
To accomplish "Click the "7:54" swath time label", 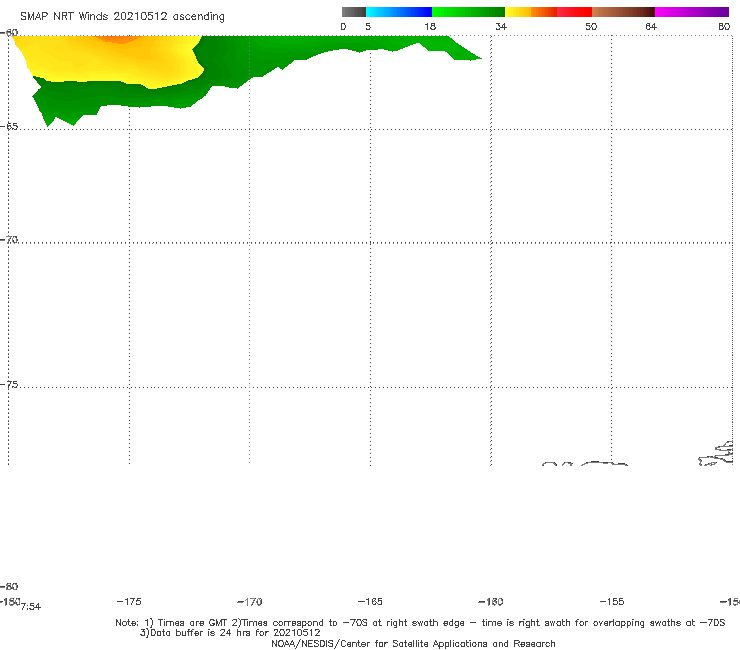I will click(x=31, y=607).
